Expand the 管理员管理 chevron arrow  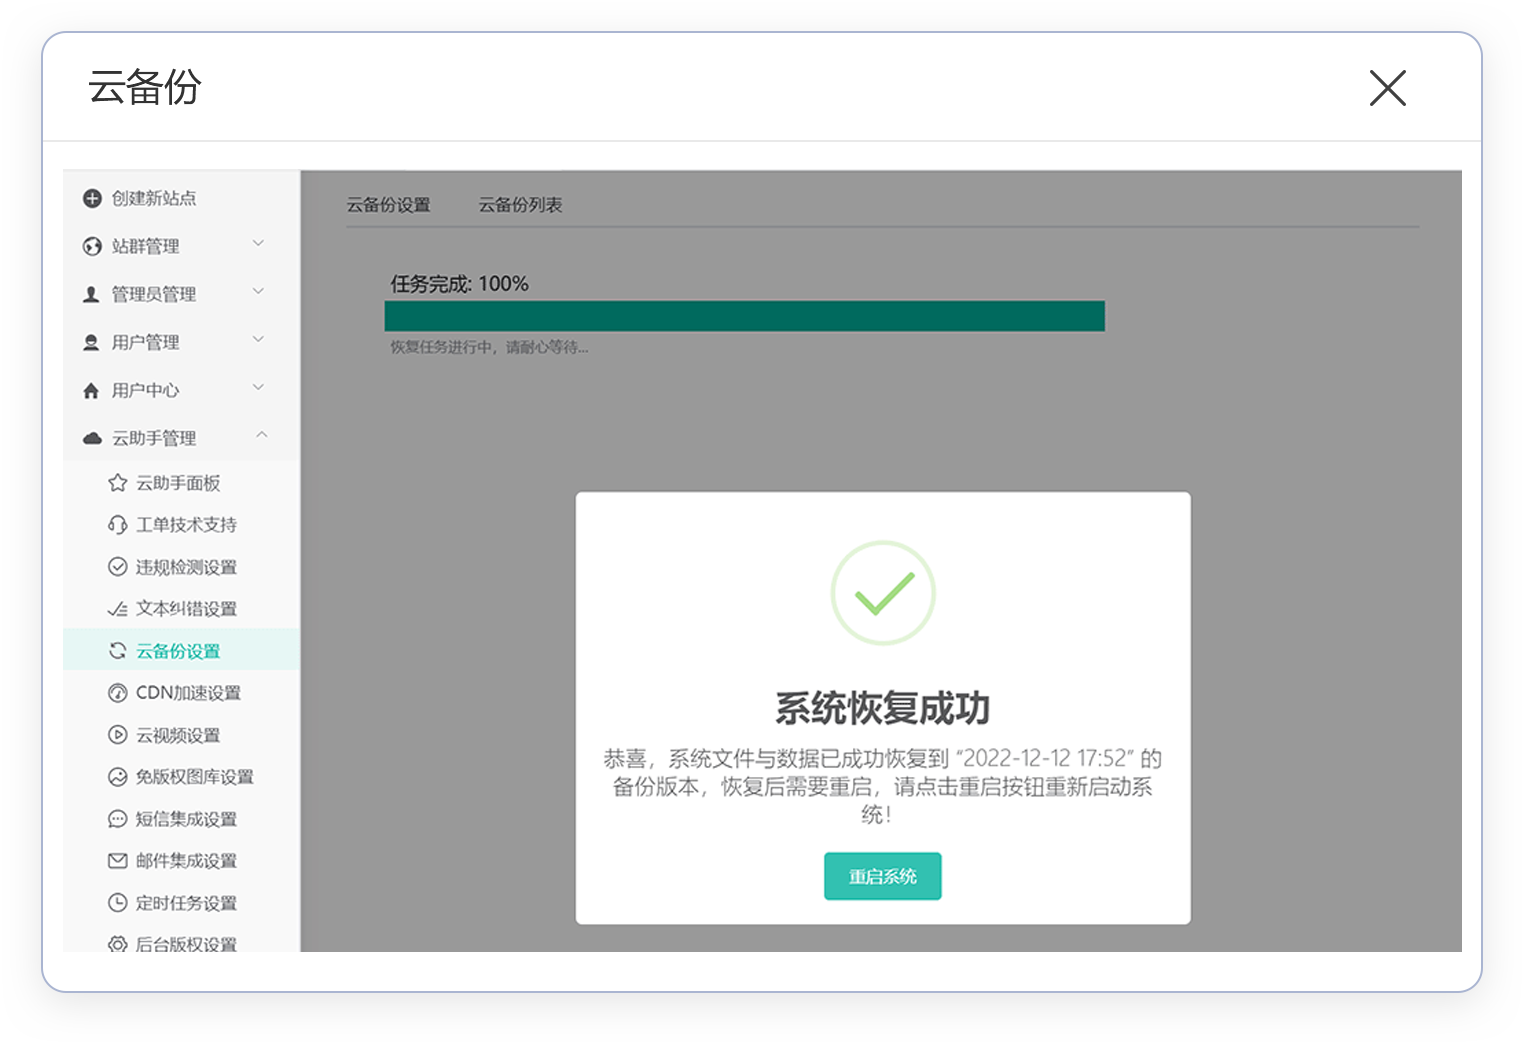(258, 292)
